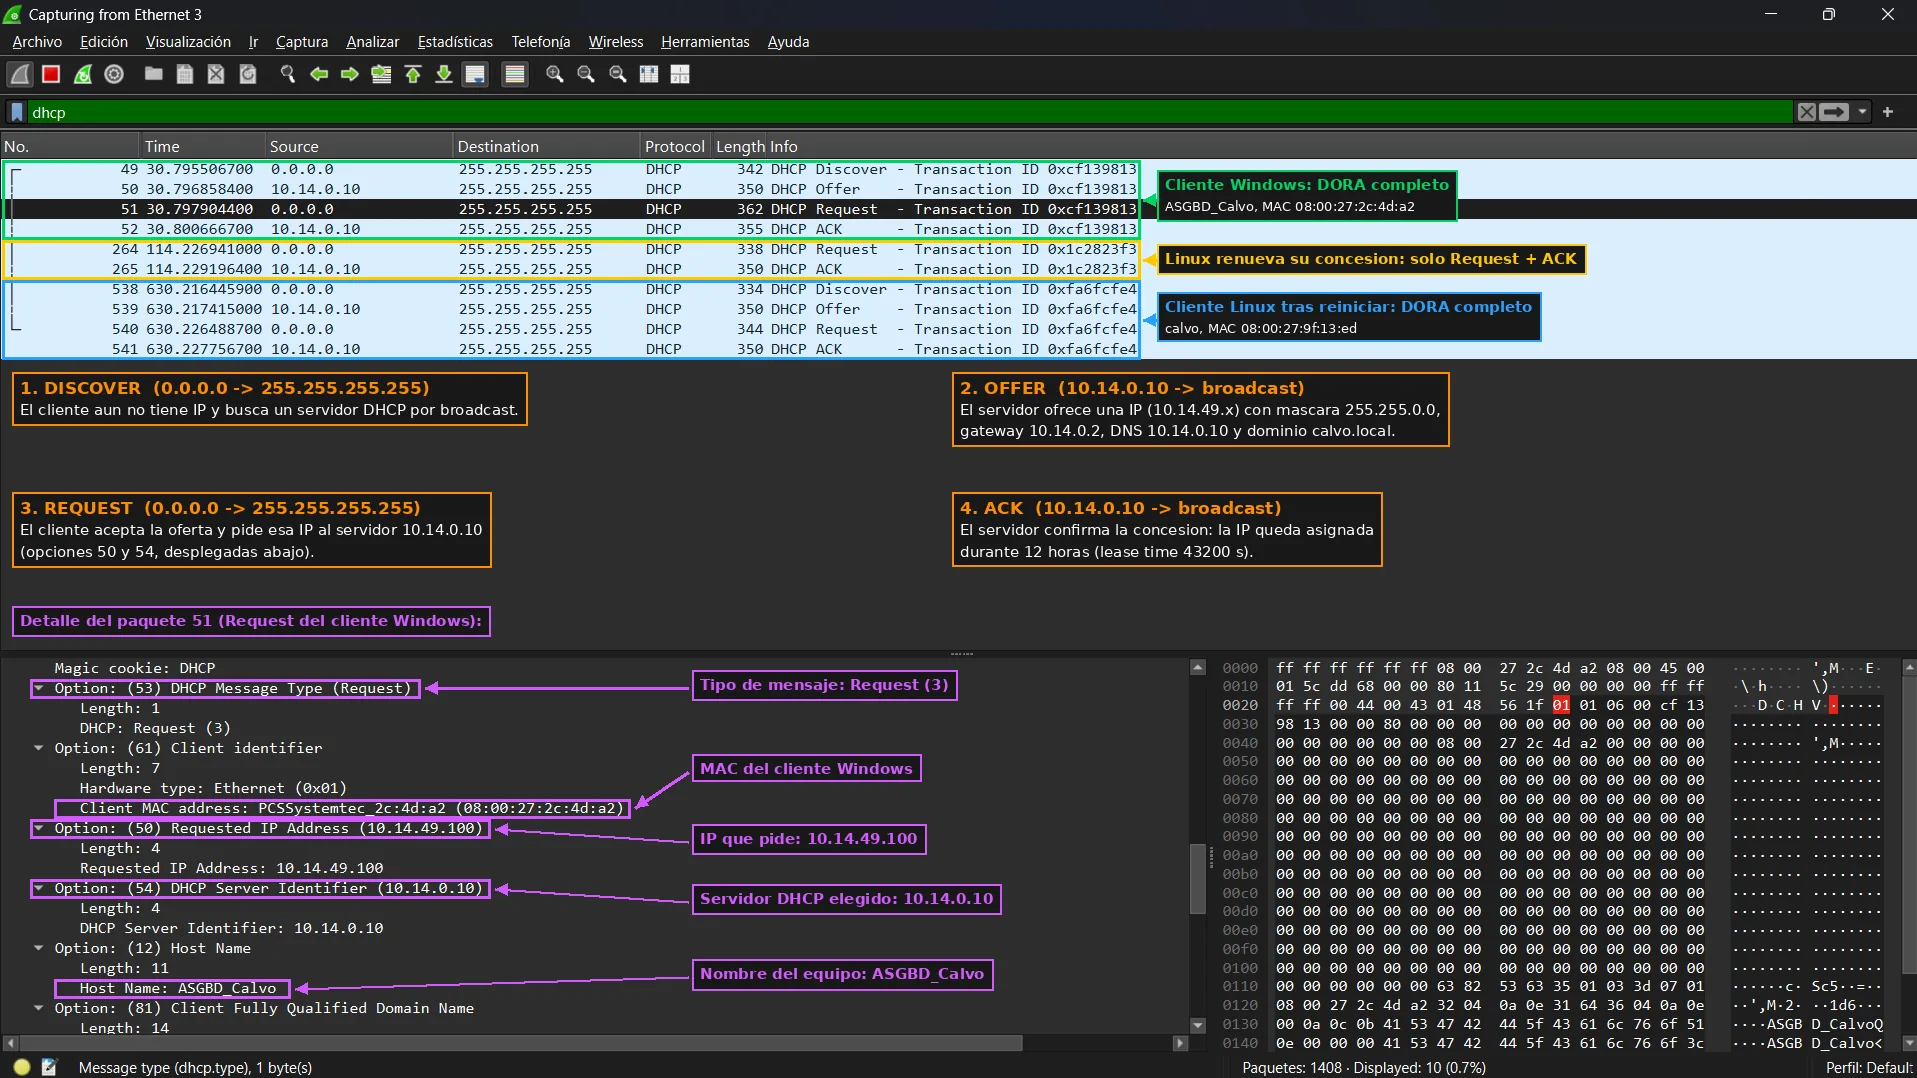Jump to the first packet
Screen dimensions: 1917x1078
(x=413, y=74)
